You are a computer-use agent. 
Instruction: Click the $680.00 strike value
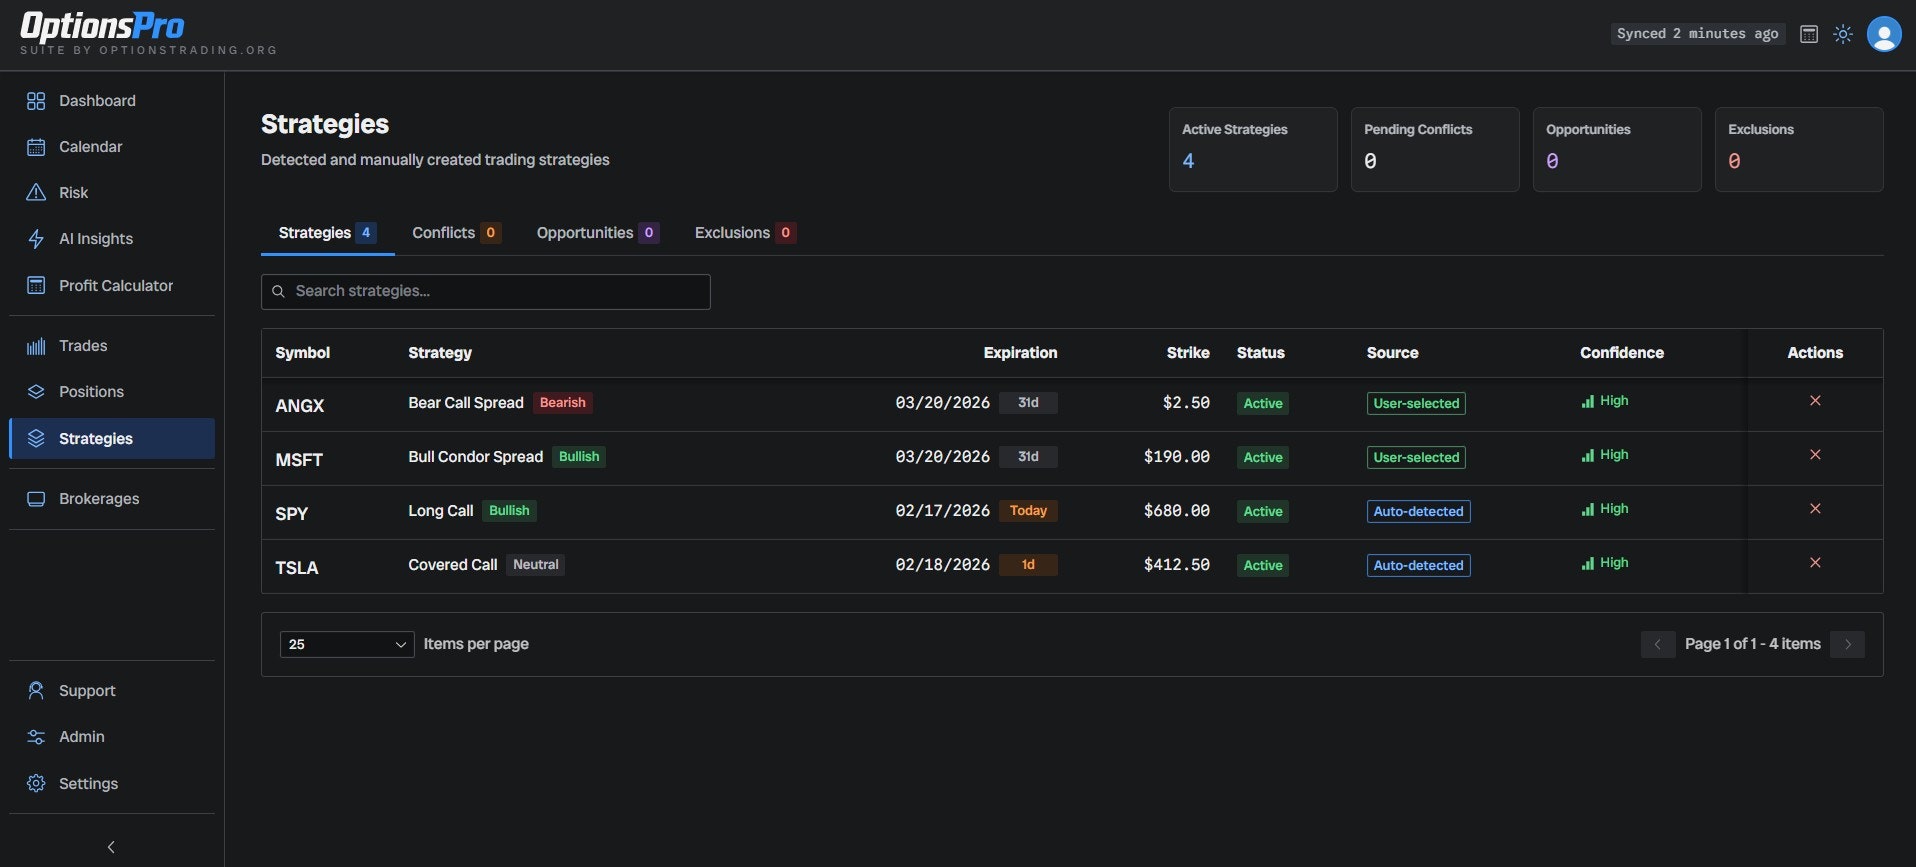point(1177,511)
